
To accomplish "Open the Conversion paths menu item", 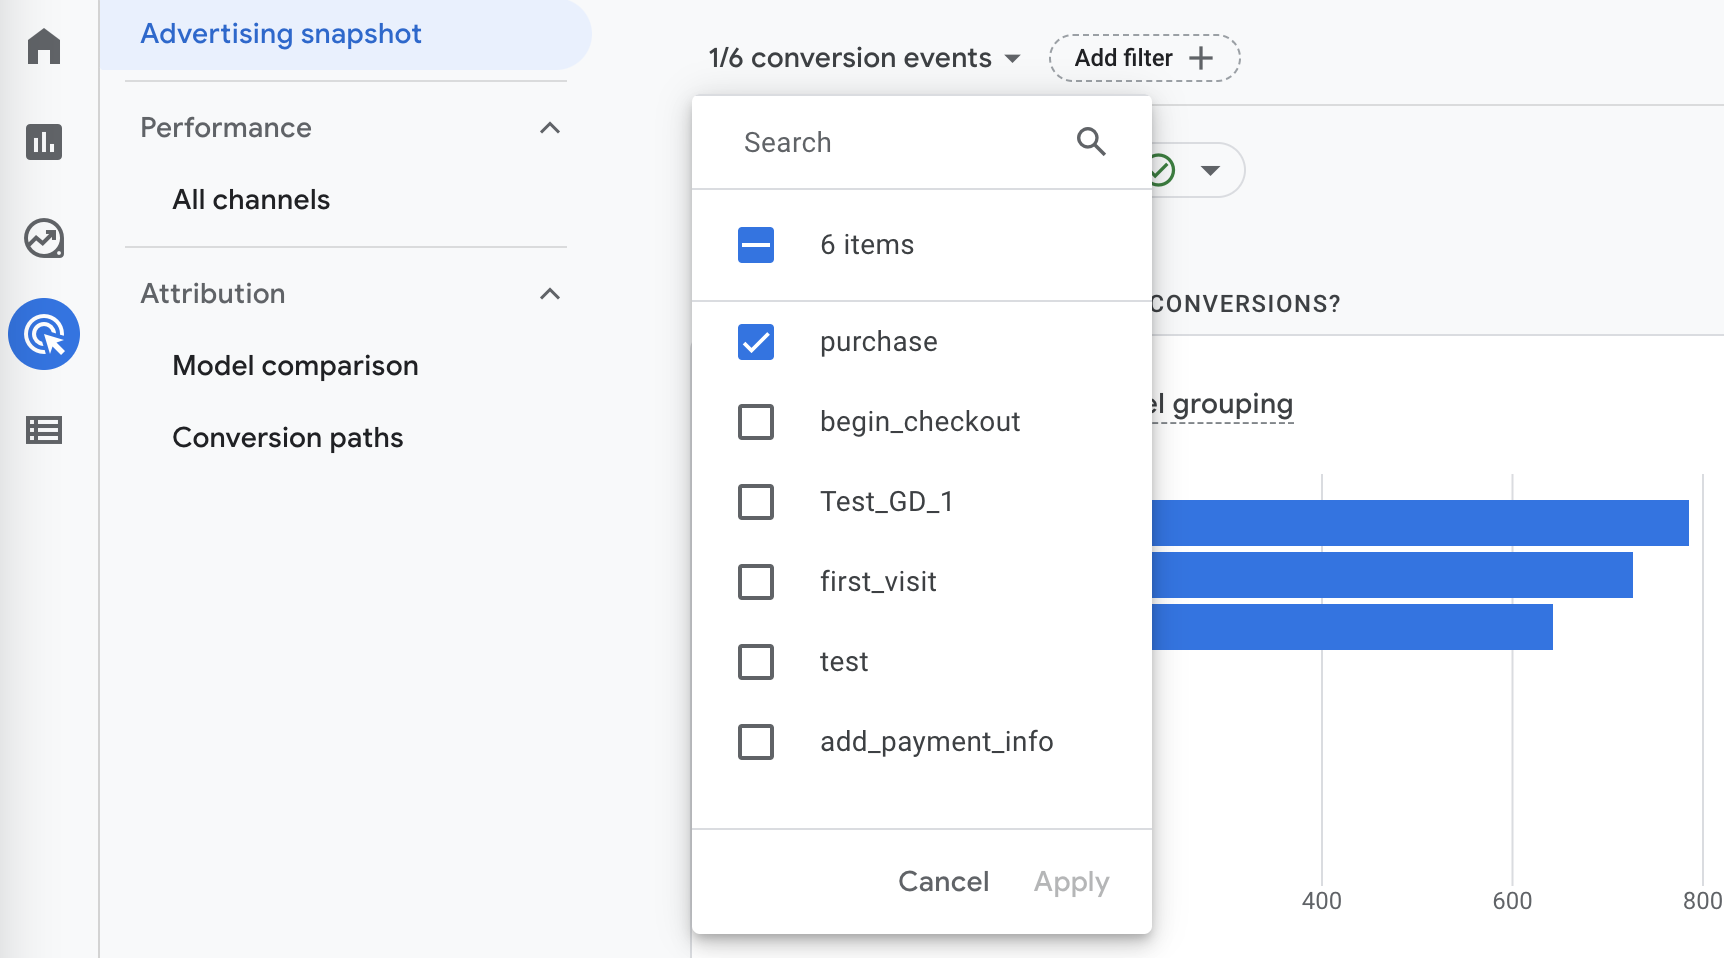I will tap(288, 437).
